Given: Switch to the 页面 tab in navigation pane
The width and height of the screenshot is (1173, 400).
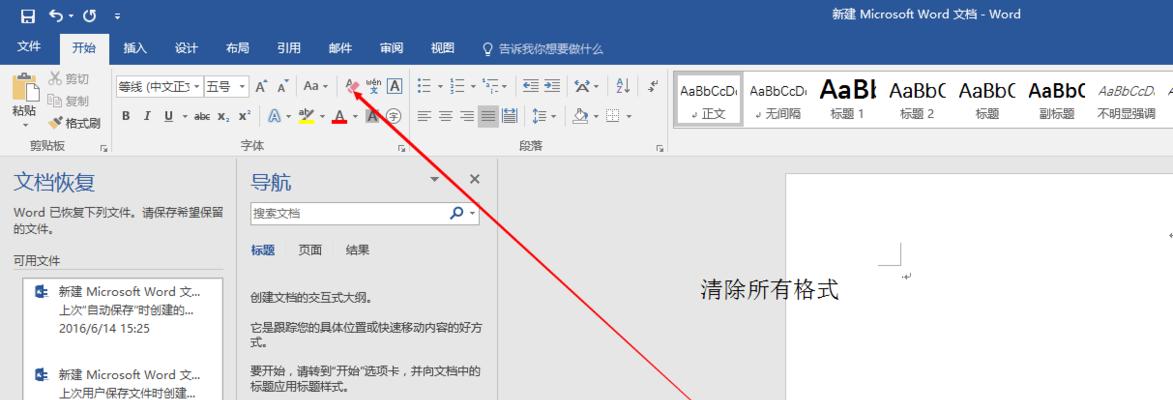Looking at the screenshot, I should 310,250.
